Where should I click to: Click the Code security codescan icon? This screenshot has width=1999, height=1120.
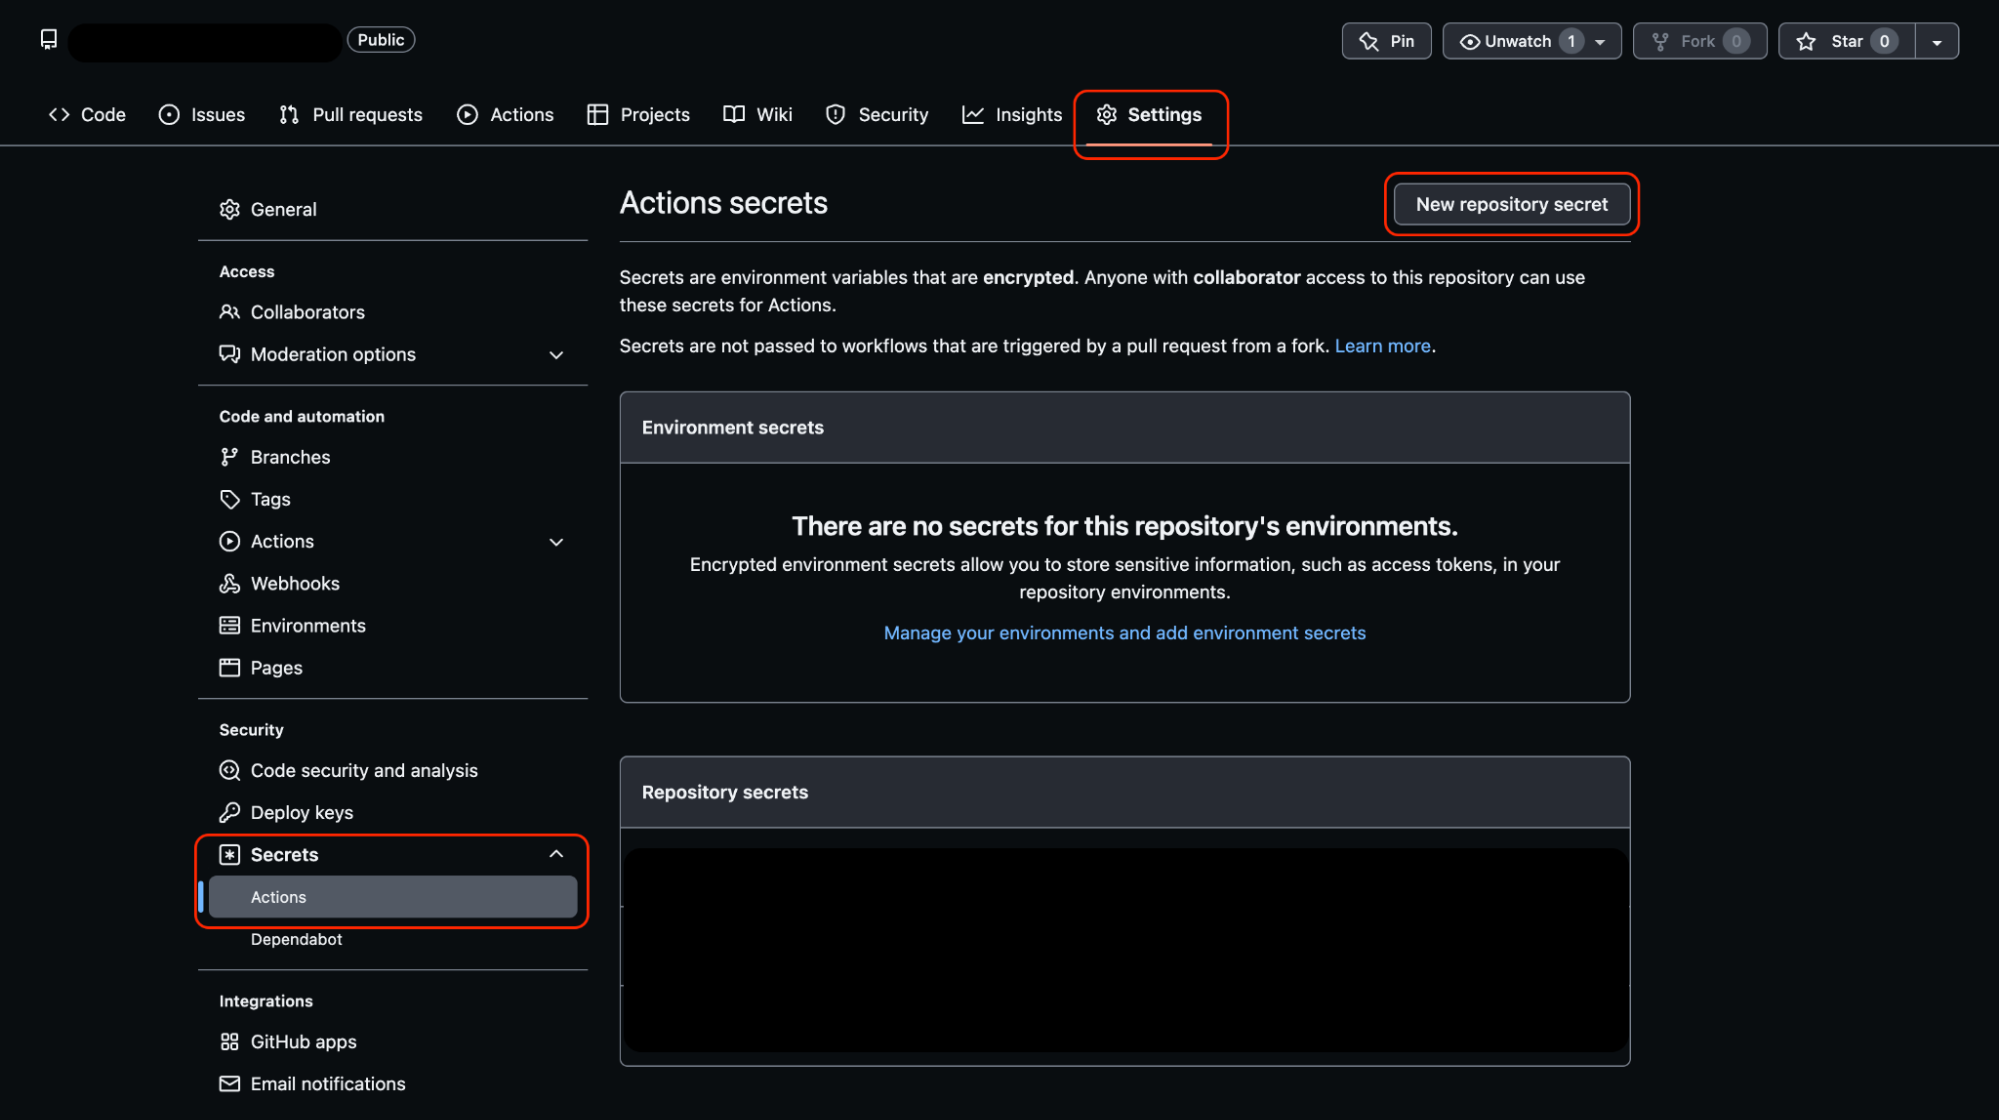pyautogui.click(x=230, y=770)
